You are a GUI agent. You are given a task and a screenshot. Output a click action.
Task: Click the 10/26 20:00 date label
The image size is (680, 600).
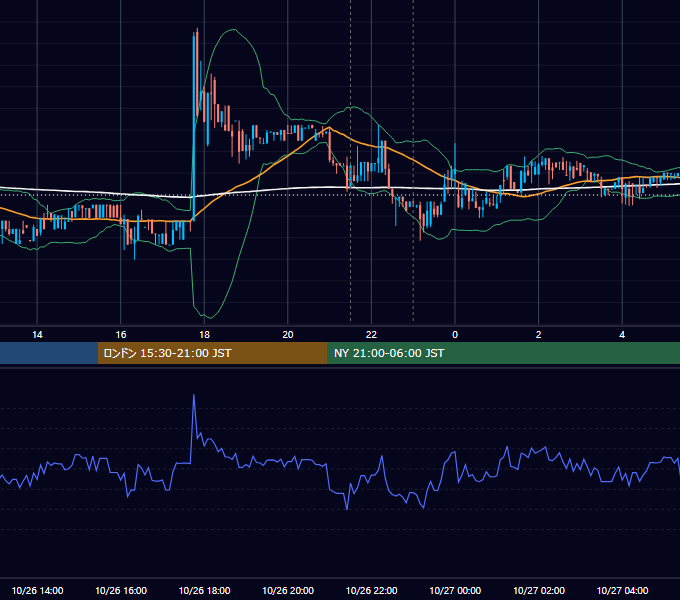[x=288, y=590]
